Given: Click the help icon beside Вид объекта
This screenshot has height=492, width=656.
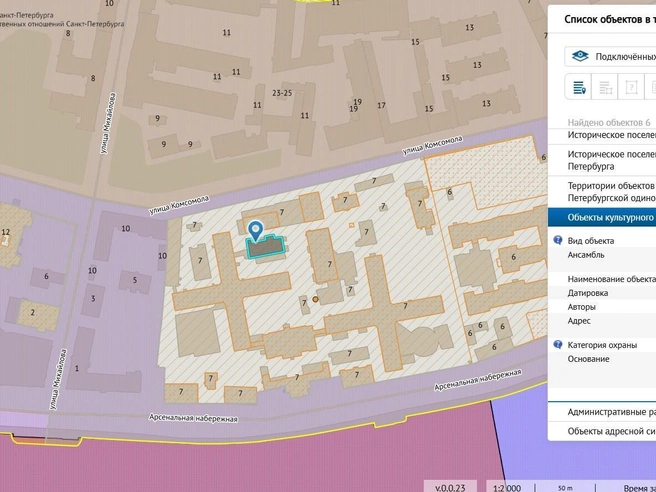Looking at the screenshot, I should [558, 240].
